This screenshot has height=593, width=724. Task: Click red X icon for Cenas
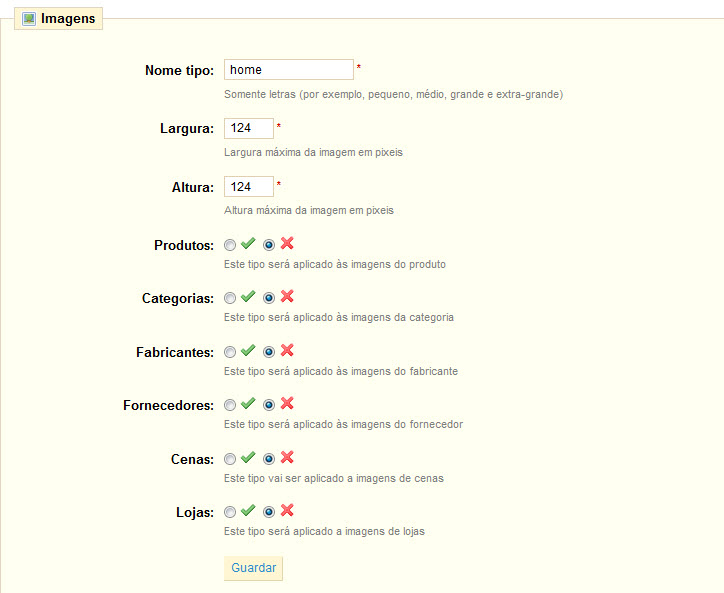(287, 458)
